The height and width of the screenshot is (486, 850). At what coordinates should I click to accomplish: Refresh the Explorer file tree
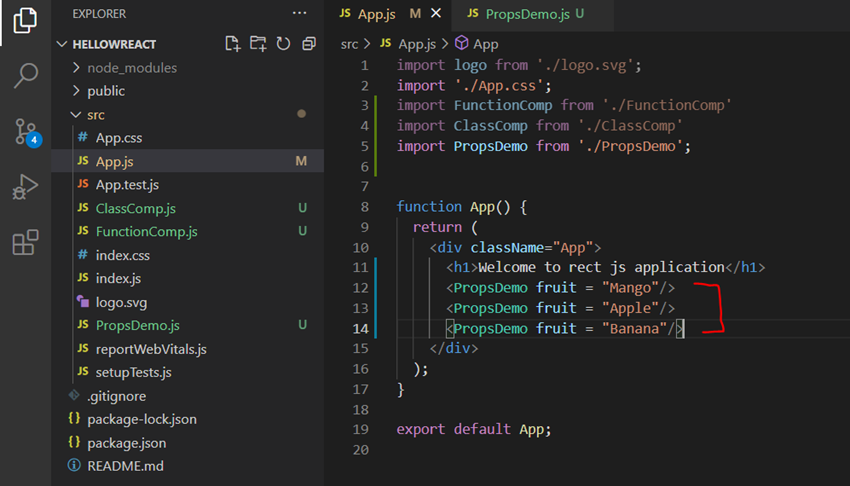tap(284, 44)
